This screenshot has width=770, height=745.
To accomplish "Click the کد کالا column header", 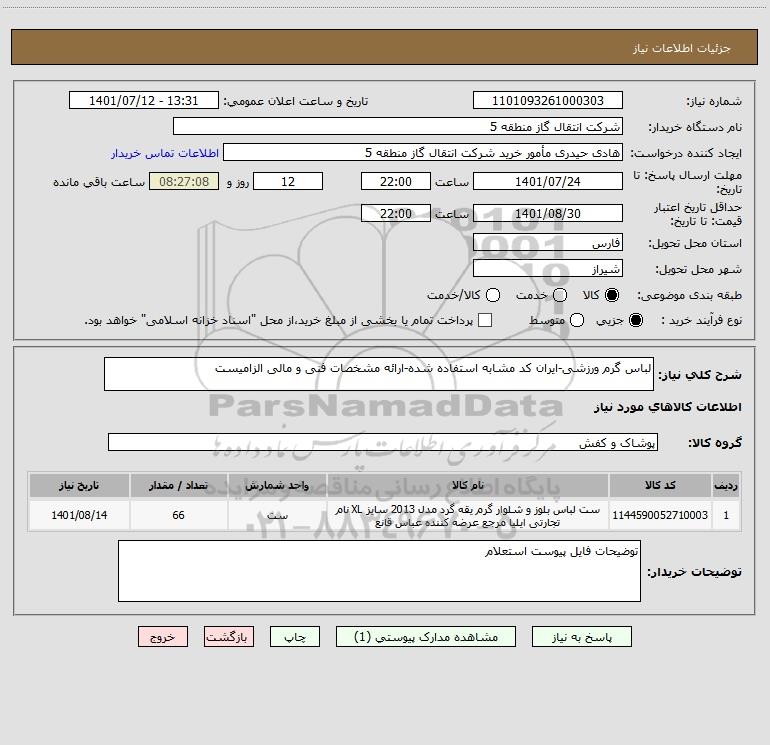I will pyautogui.click(x=660, y=485).
